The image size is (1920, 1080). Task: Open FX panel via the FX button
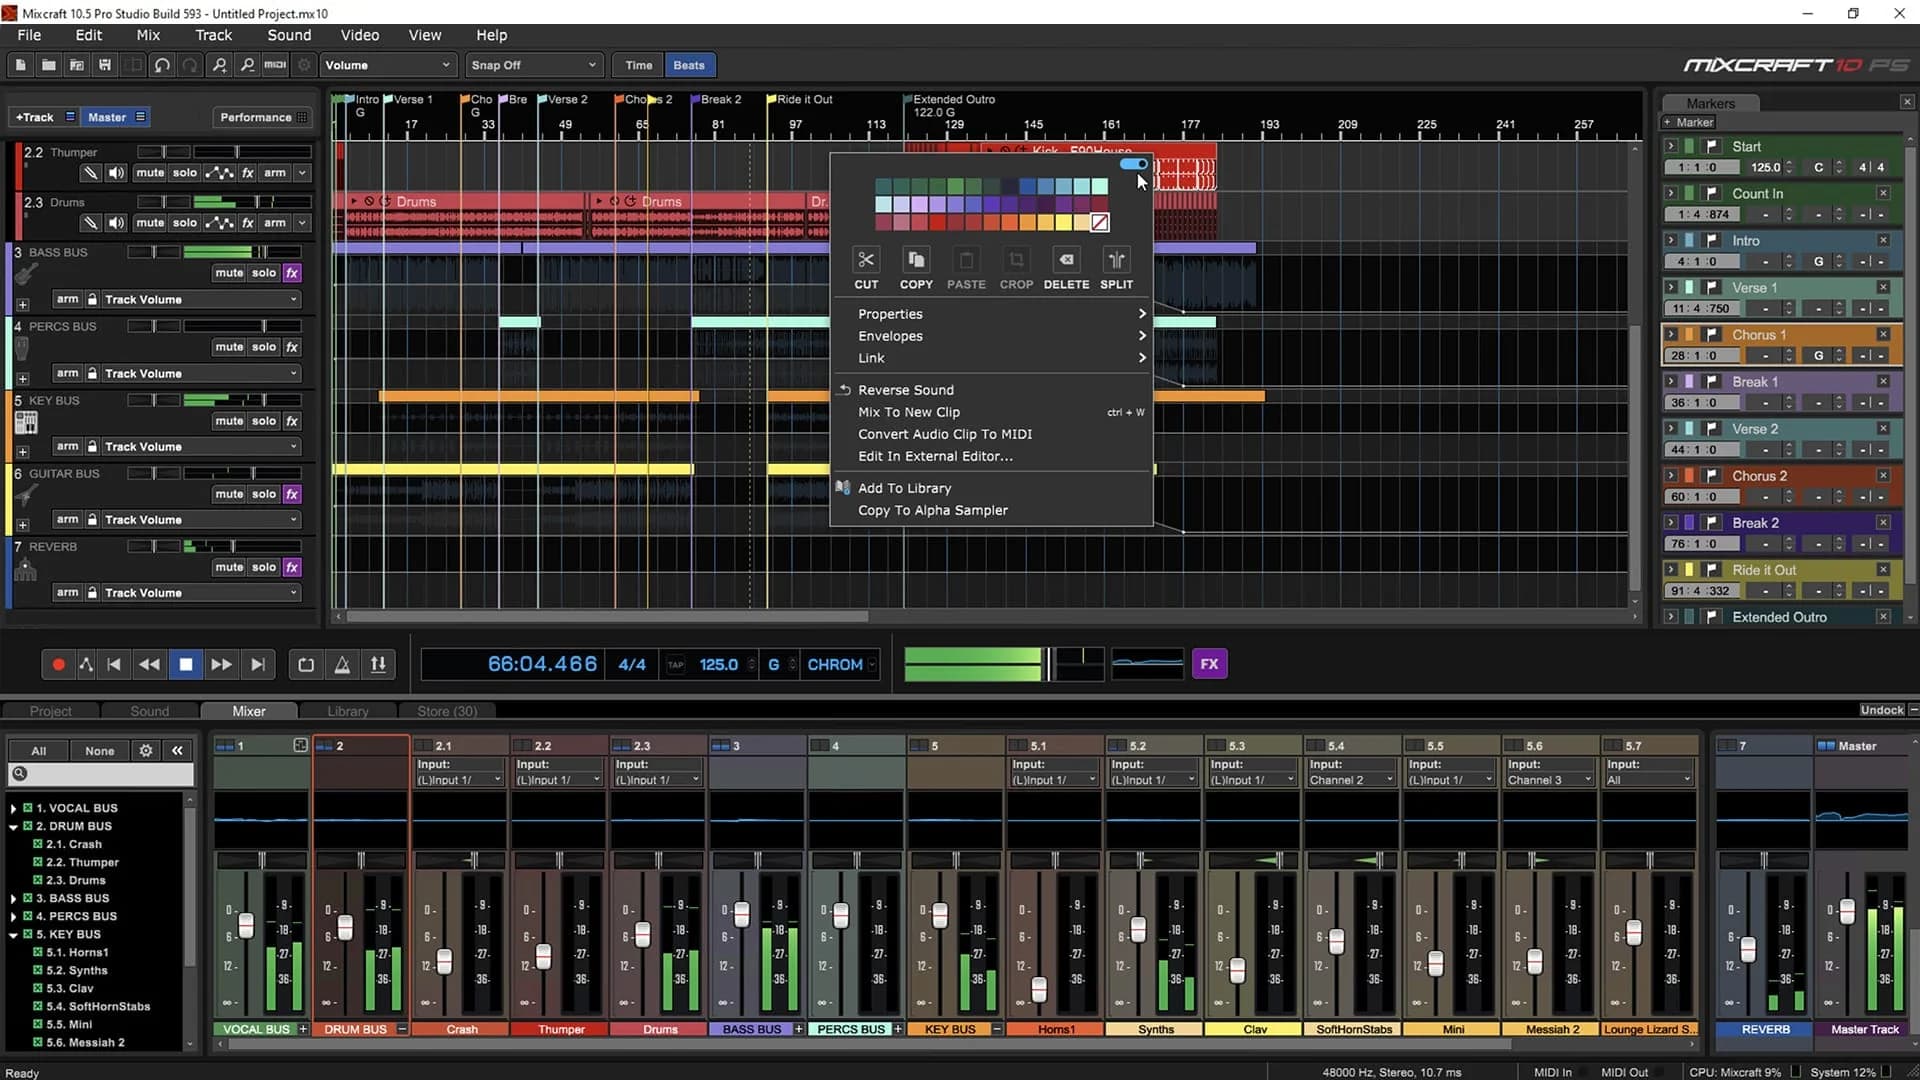tap(1209, 663)
